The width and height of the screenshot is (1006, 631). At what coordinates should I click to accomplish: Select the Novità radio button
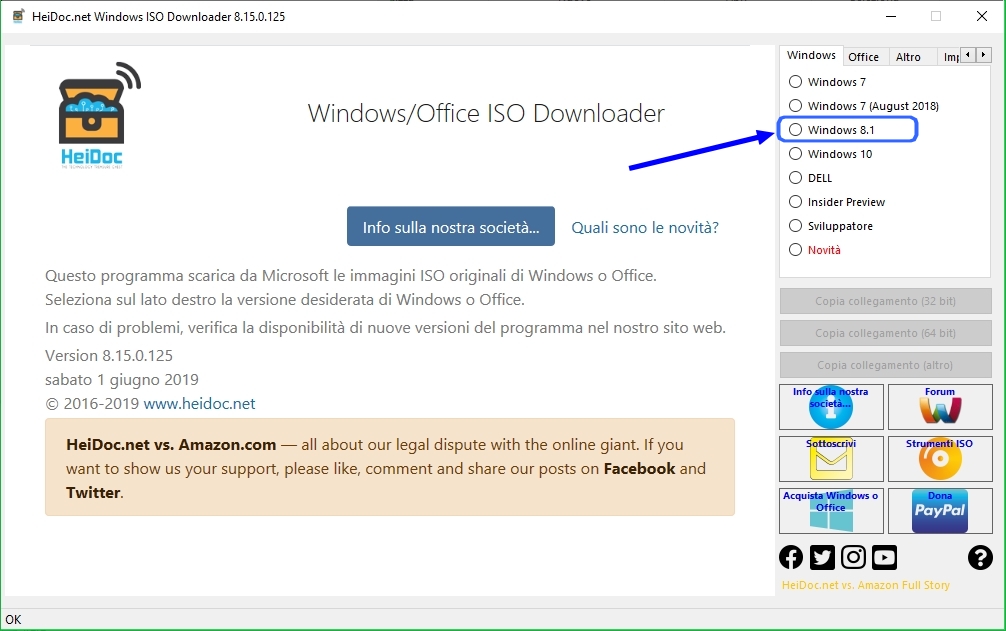click(x=796, y=250)
